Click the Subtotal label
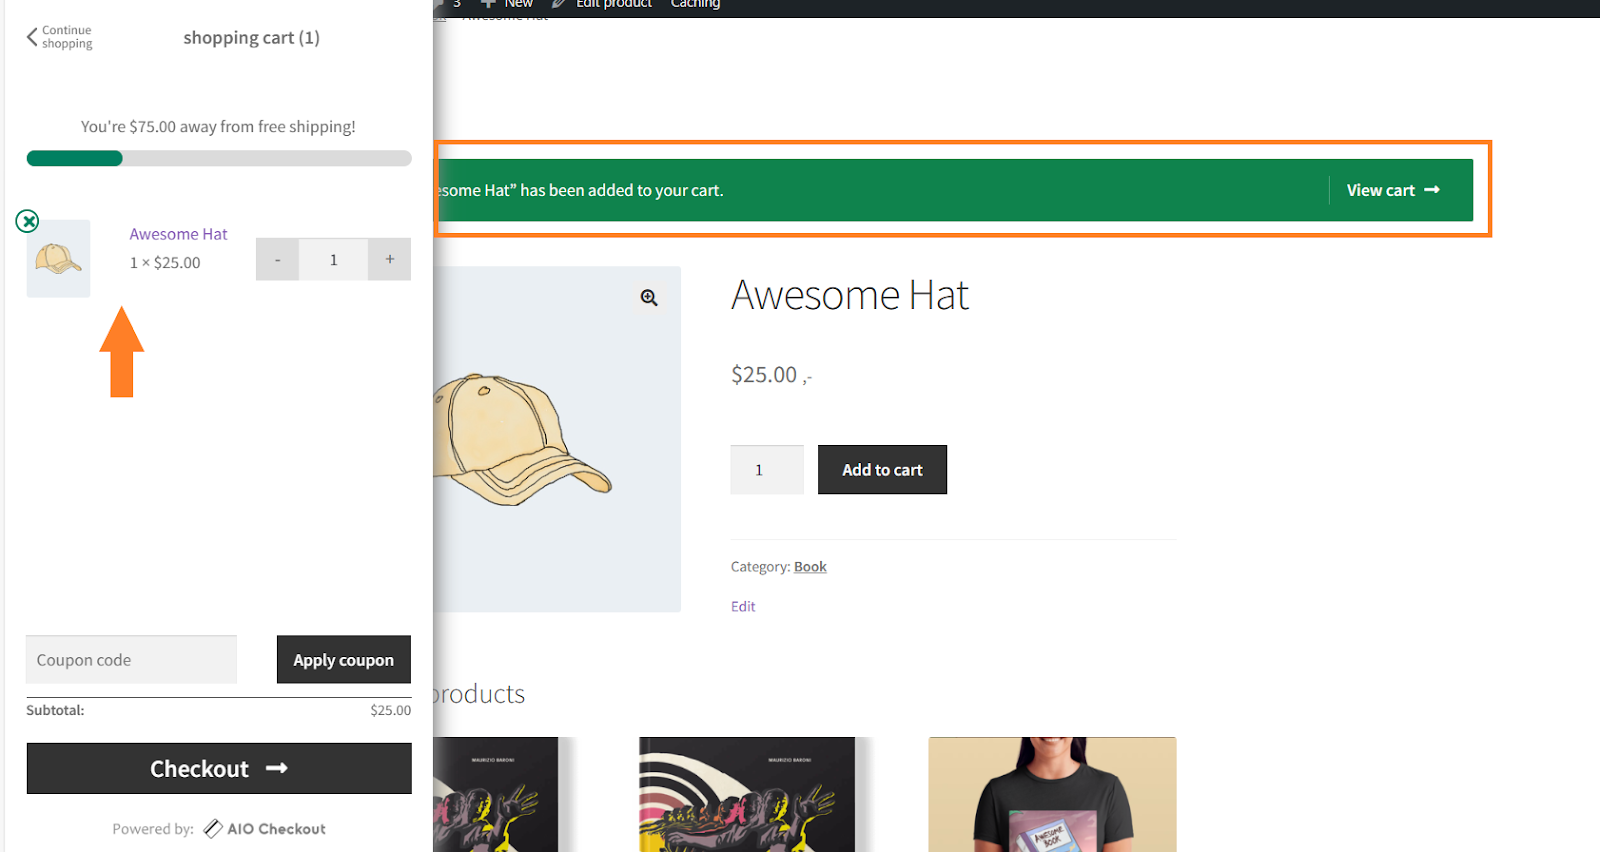 (55, 710)
